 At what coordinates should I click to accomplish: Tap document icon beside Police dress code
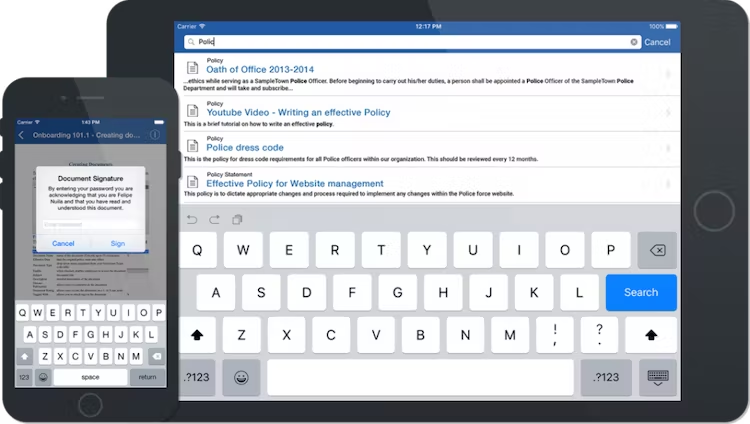[x=192, y=145]
